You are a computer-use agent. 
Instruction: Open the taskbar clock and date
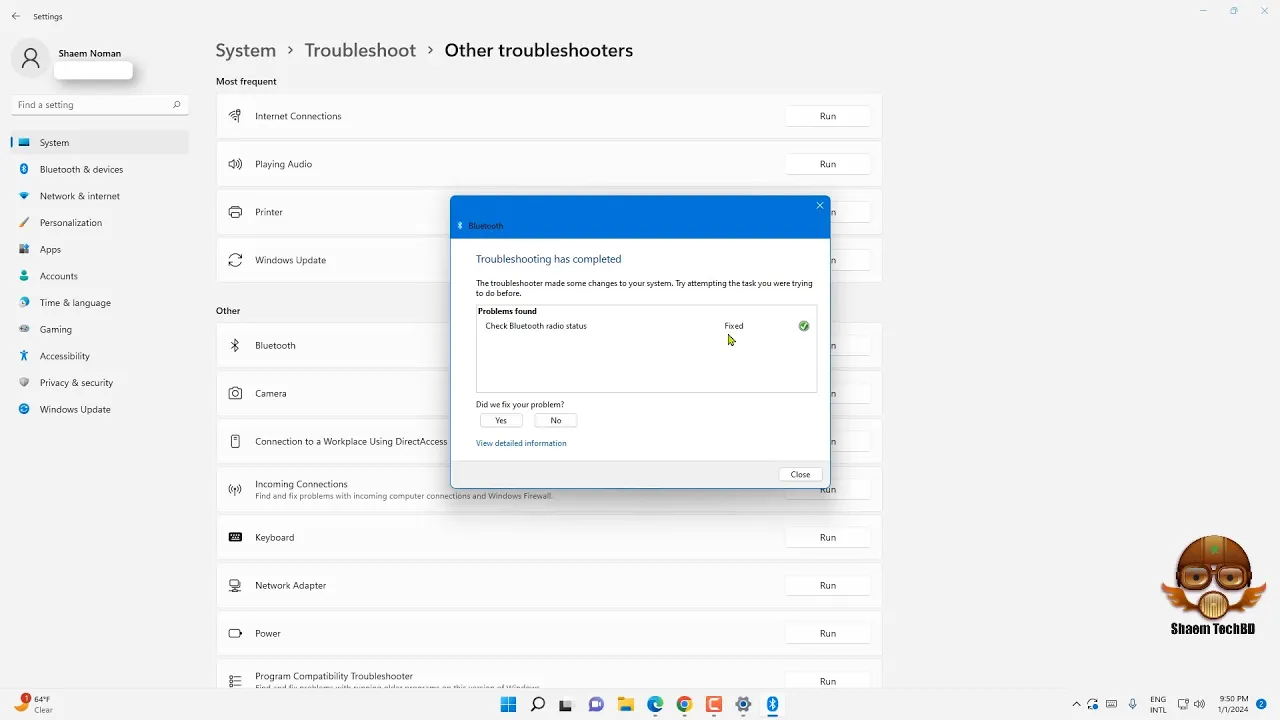pyautogui.click(x=1234, y=704)
